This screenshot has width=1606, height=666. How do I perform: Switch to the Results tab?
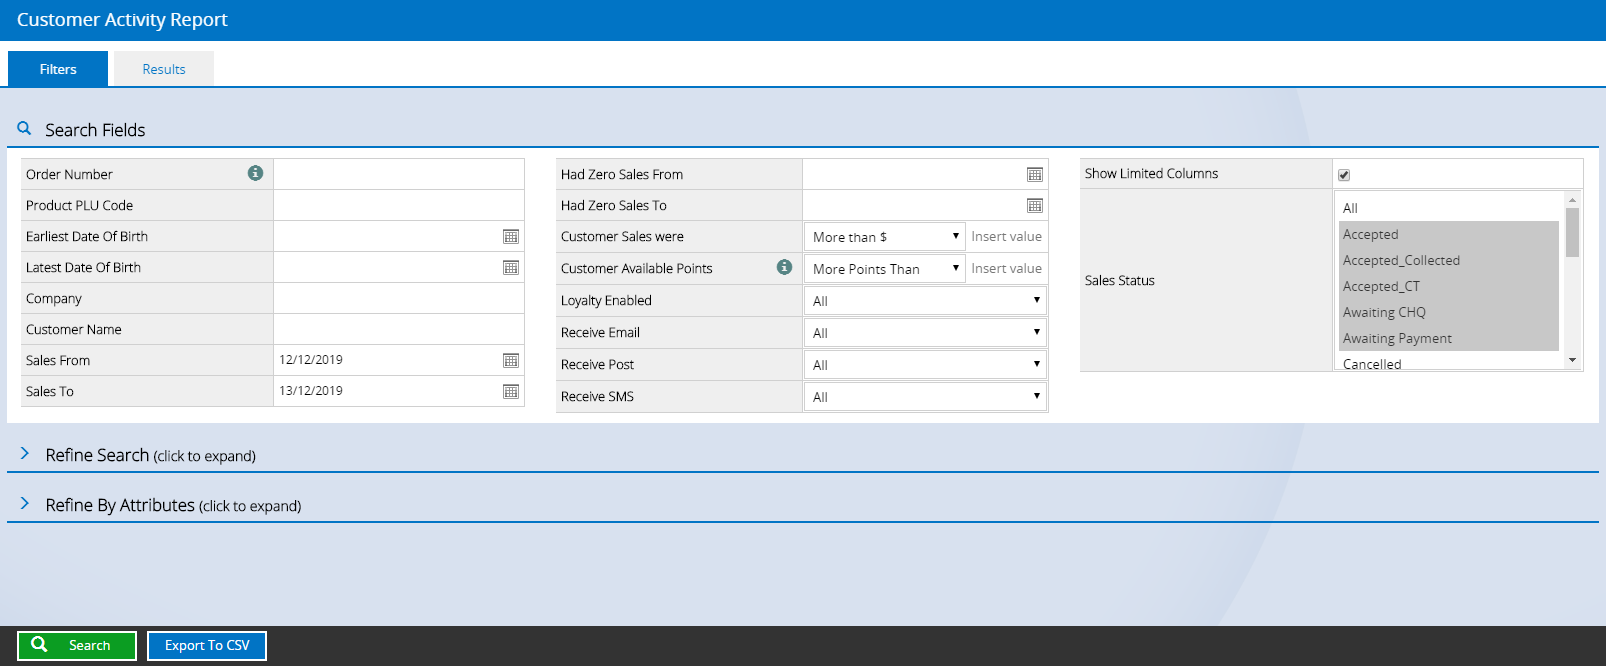click(164, 69)
